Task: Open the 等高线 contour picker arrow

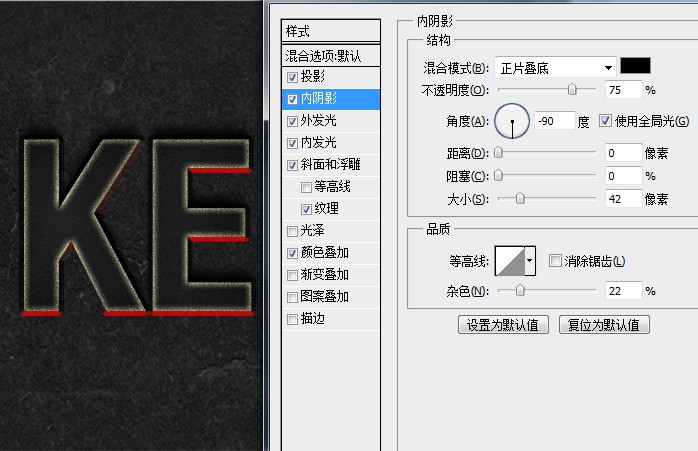Action: point(530,261)
